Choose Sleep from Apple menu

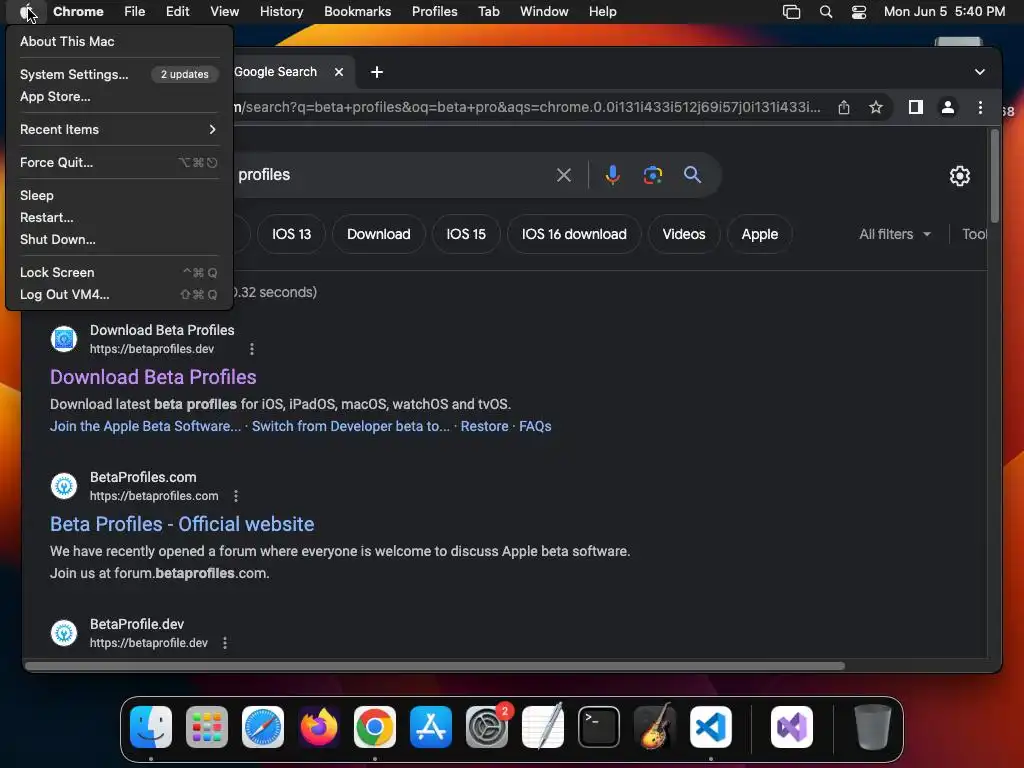(118, 195)
